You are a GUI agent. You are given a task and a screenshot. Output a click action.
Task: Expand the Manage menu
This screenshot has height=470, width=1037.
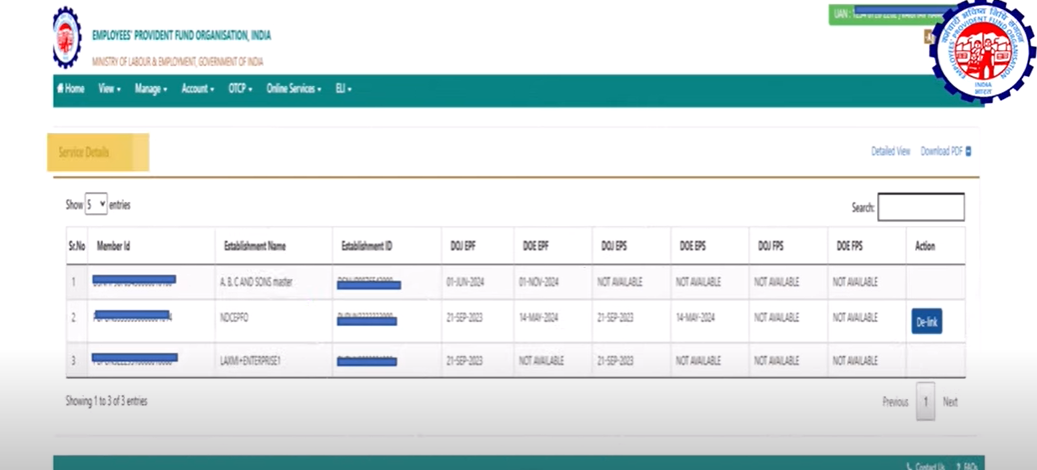(151, 88)
